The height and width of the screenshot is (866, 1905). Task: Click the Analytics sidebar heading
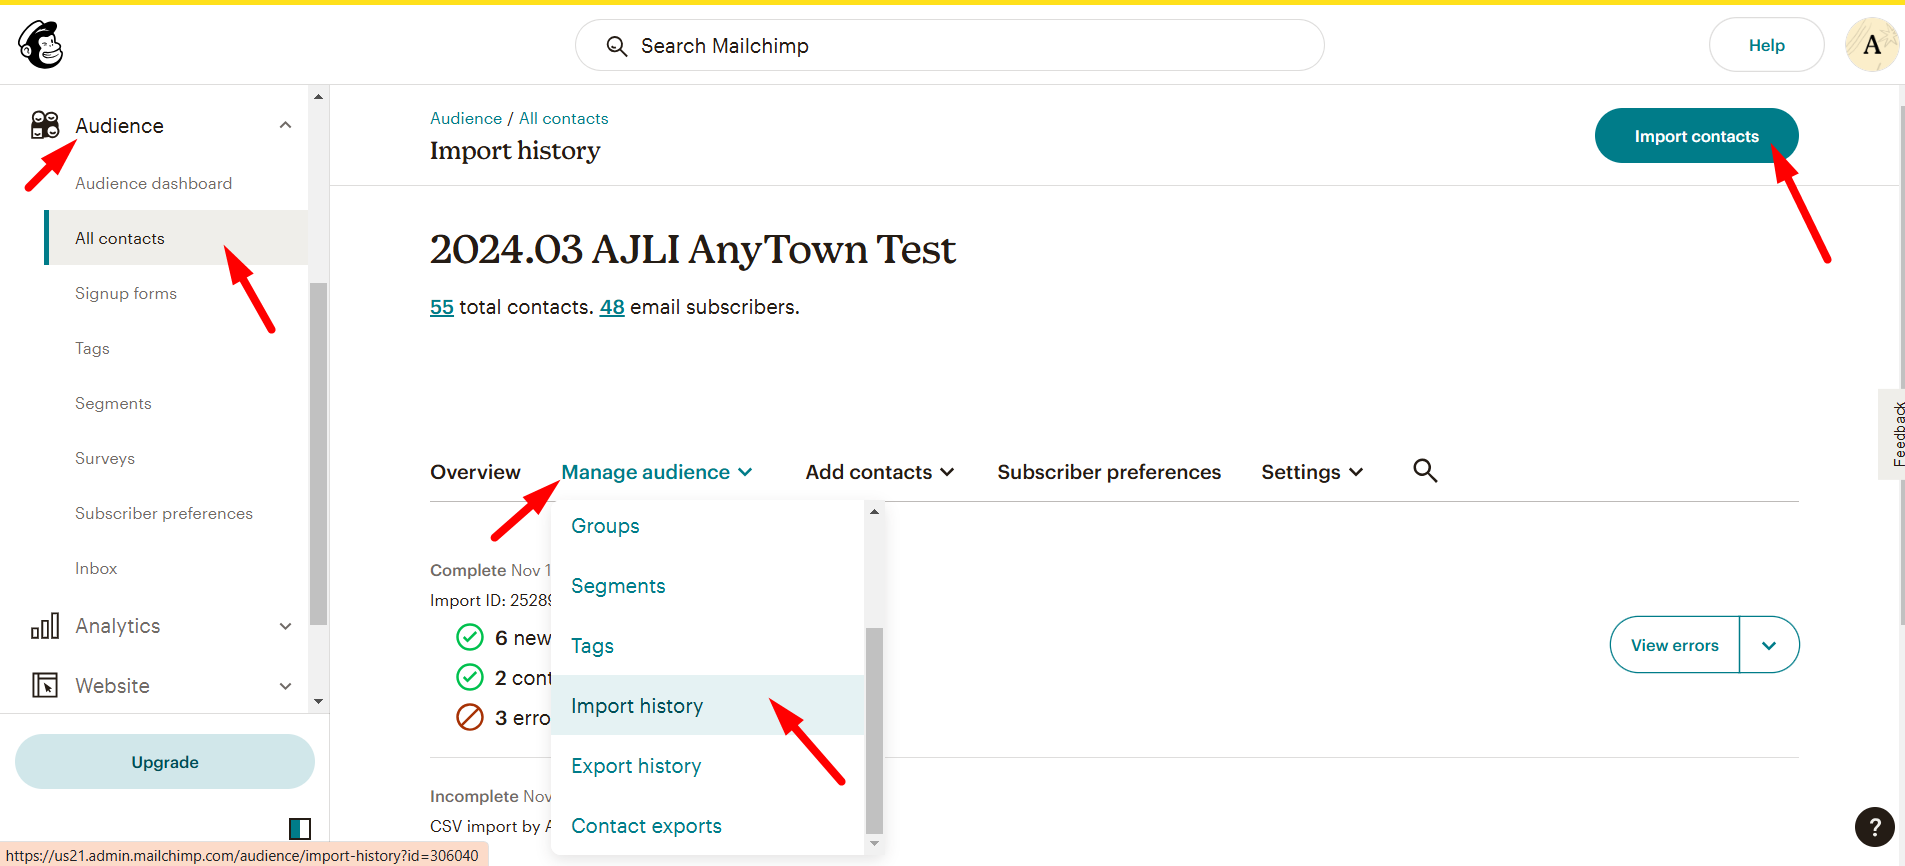point(118,626)
